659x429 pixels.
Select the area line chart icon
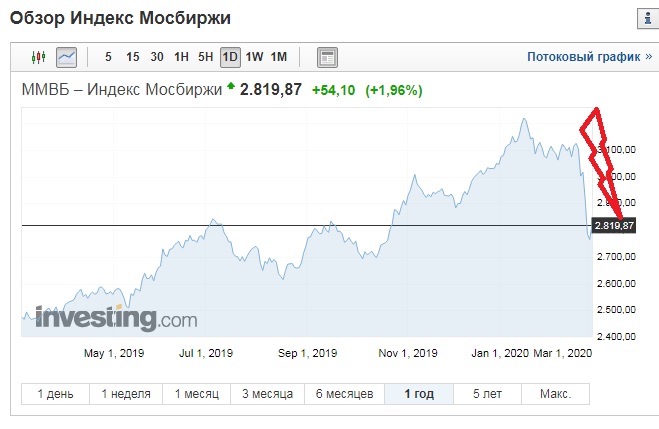coord(67,57)
